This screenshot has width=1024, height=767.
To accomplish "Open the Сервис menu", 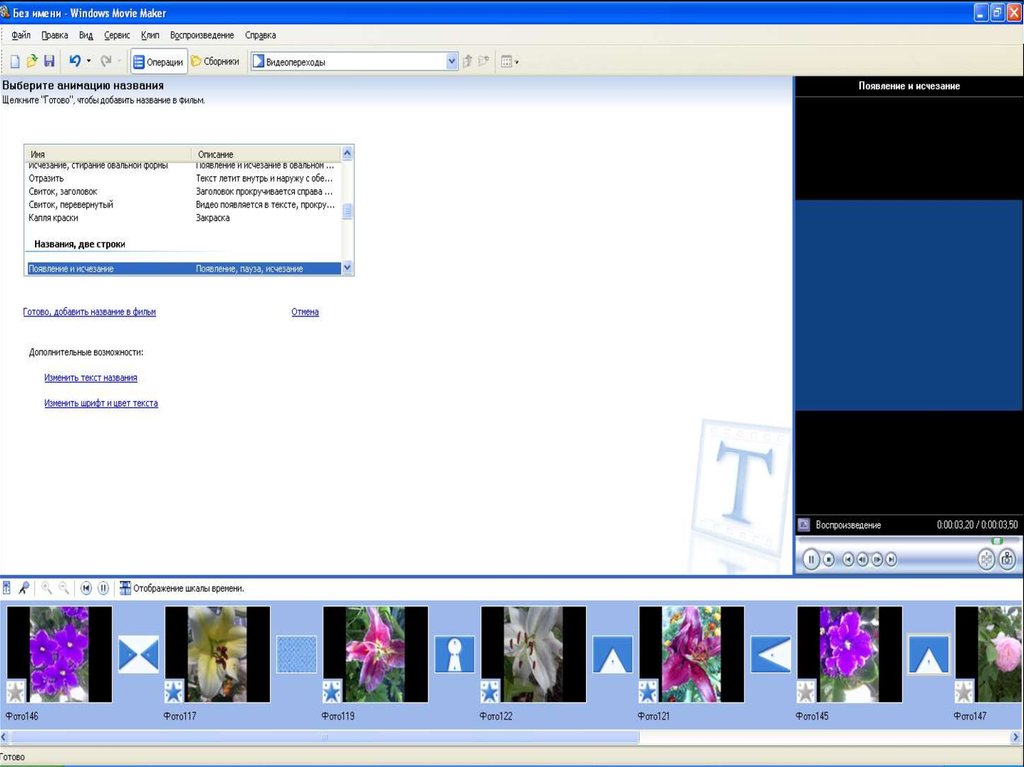I will coord(117,35).
